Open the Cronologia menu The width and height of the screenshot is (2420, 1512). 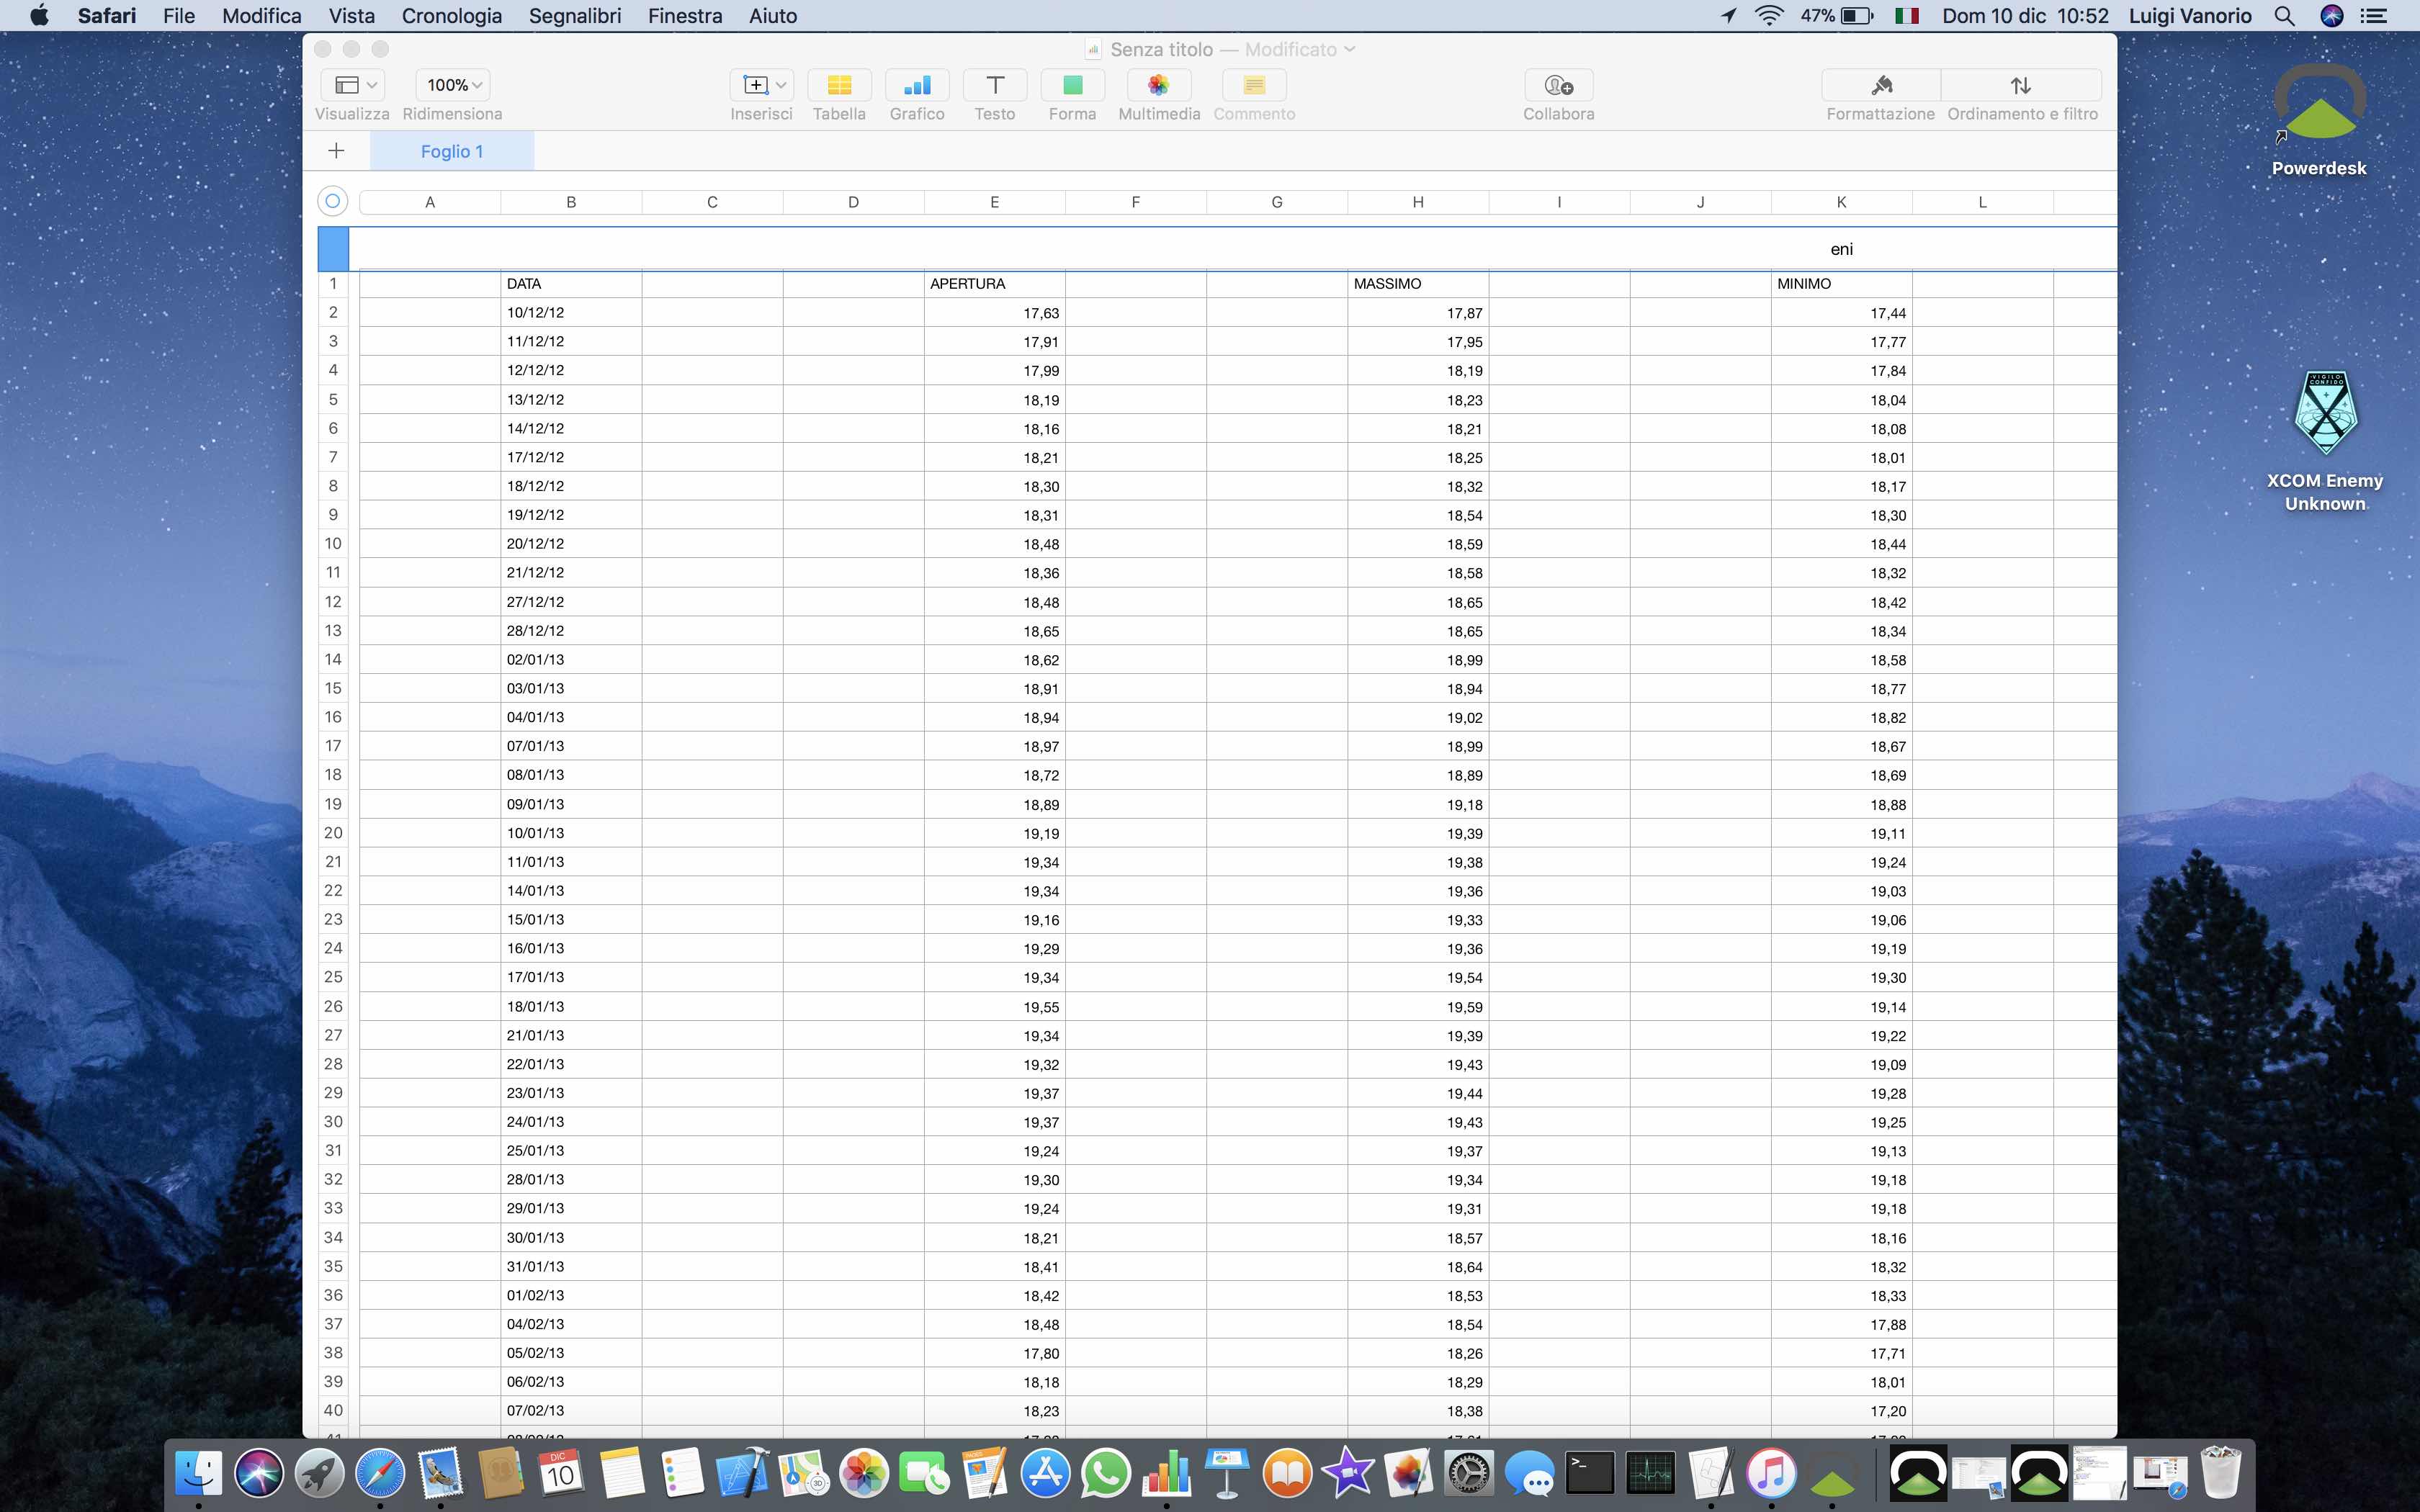tap(452, 16)
